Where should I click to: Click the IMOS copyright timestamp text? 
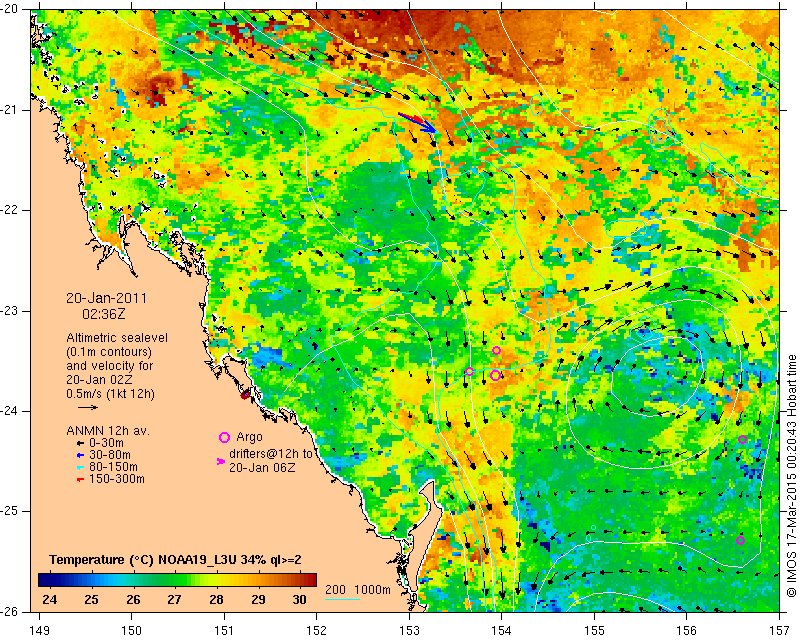791,477
